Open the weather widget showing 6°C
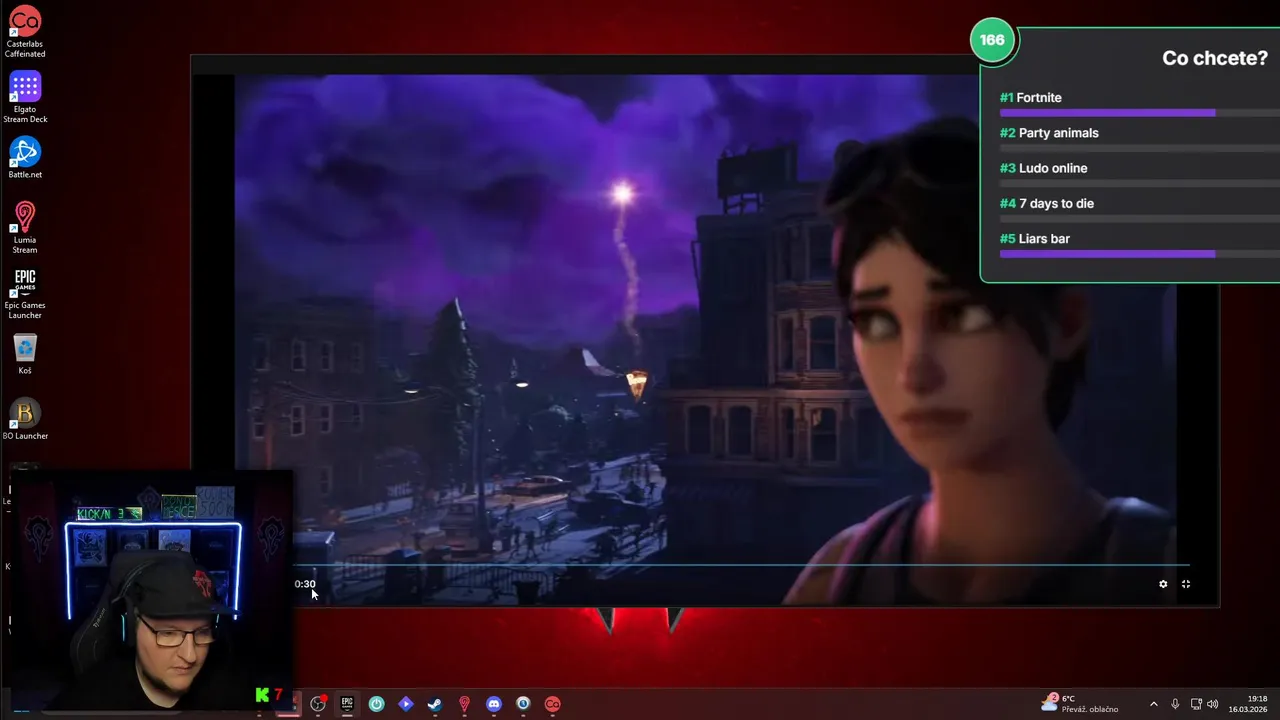 point(1080,704)
